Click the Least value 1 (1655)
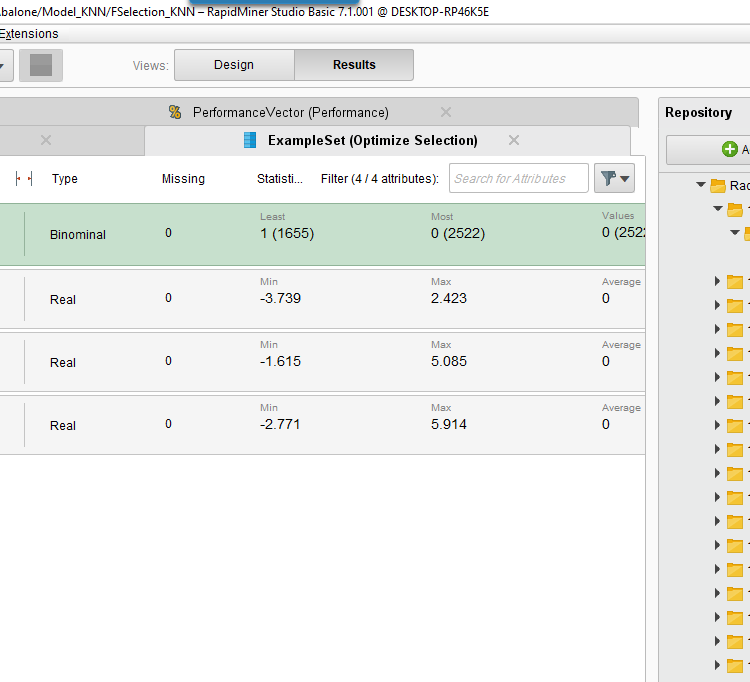 (x=287, y=233)
